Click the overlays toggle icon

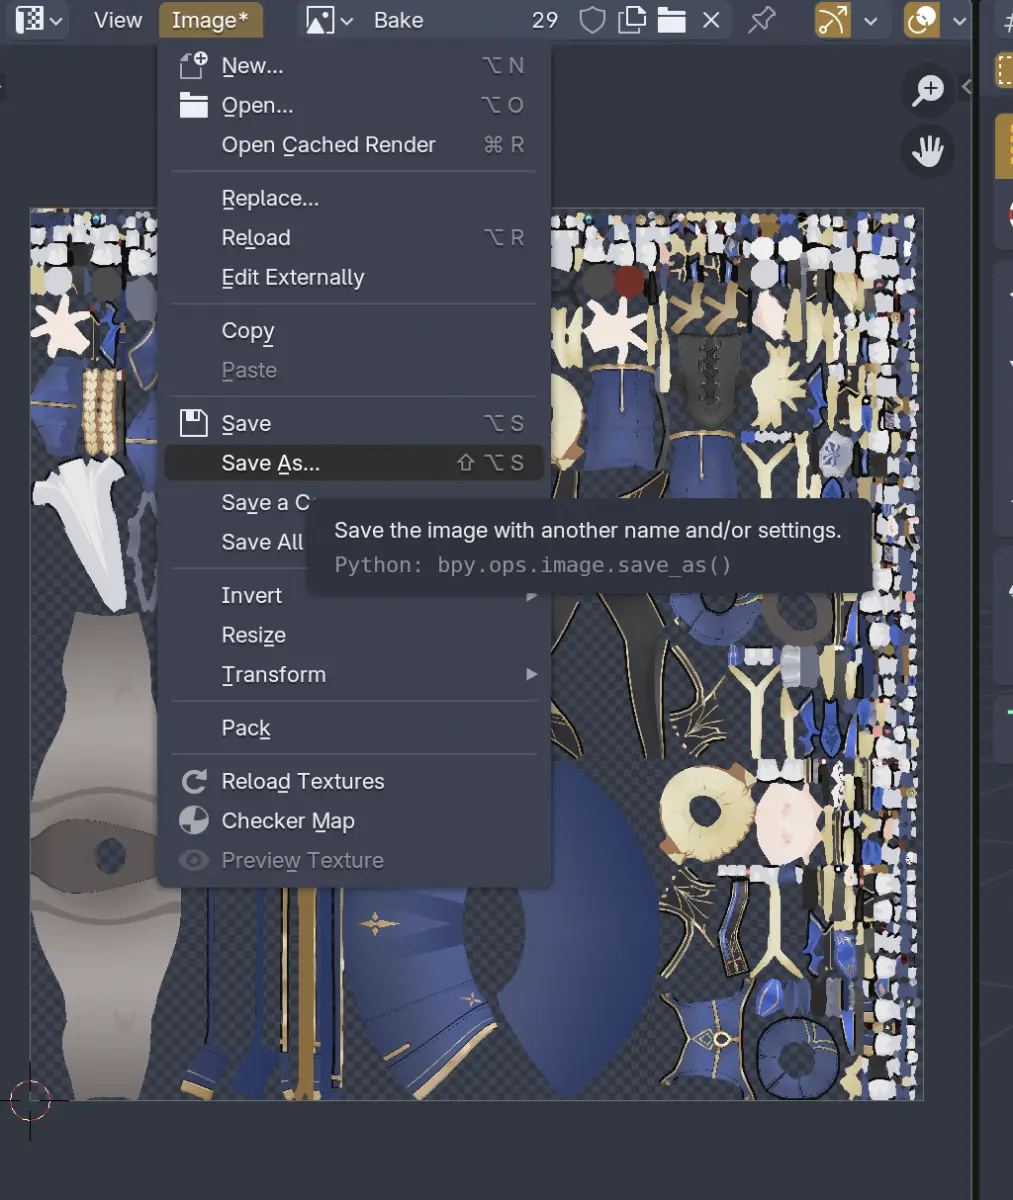pyautogui.click(x=921, y=20)
